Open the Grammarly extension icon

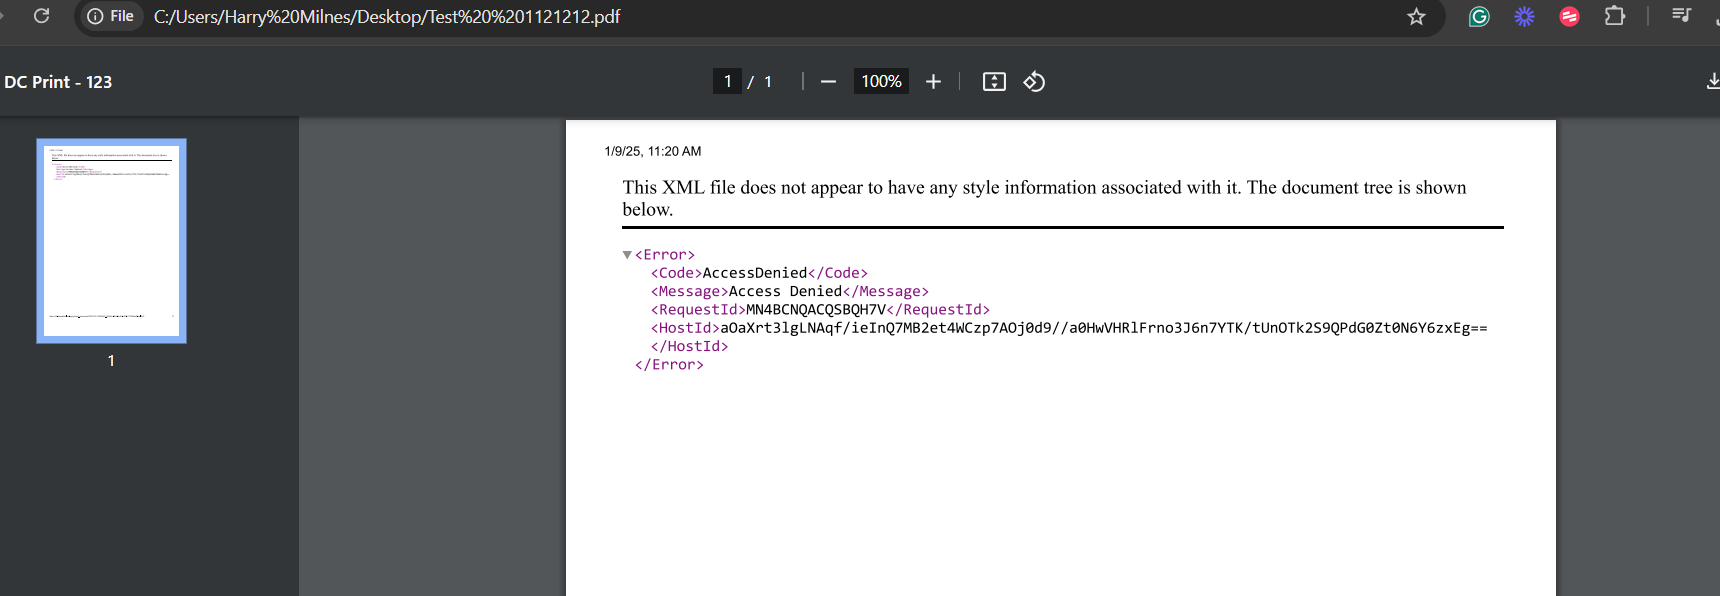[x=1479, y=16]
